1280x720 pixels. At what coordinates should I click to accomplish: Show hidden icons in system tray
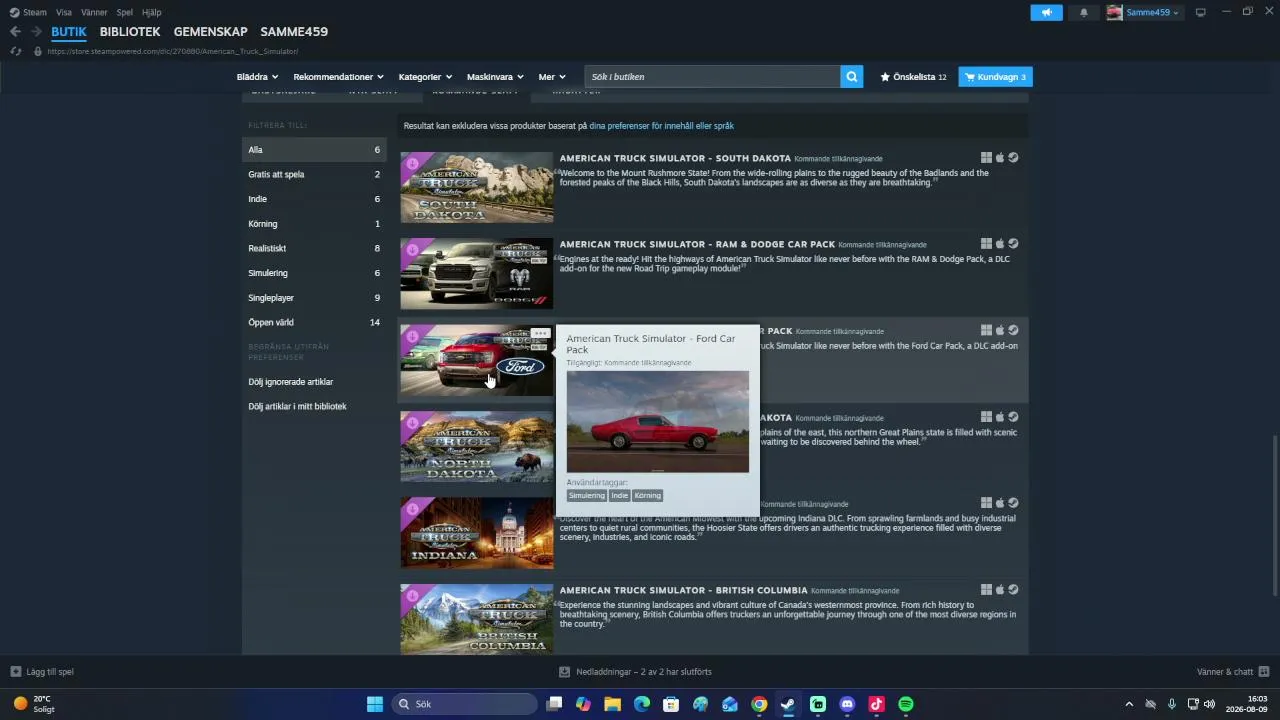pos(1129,704)
